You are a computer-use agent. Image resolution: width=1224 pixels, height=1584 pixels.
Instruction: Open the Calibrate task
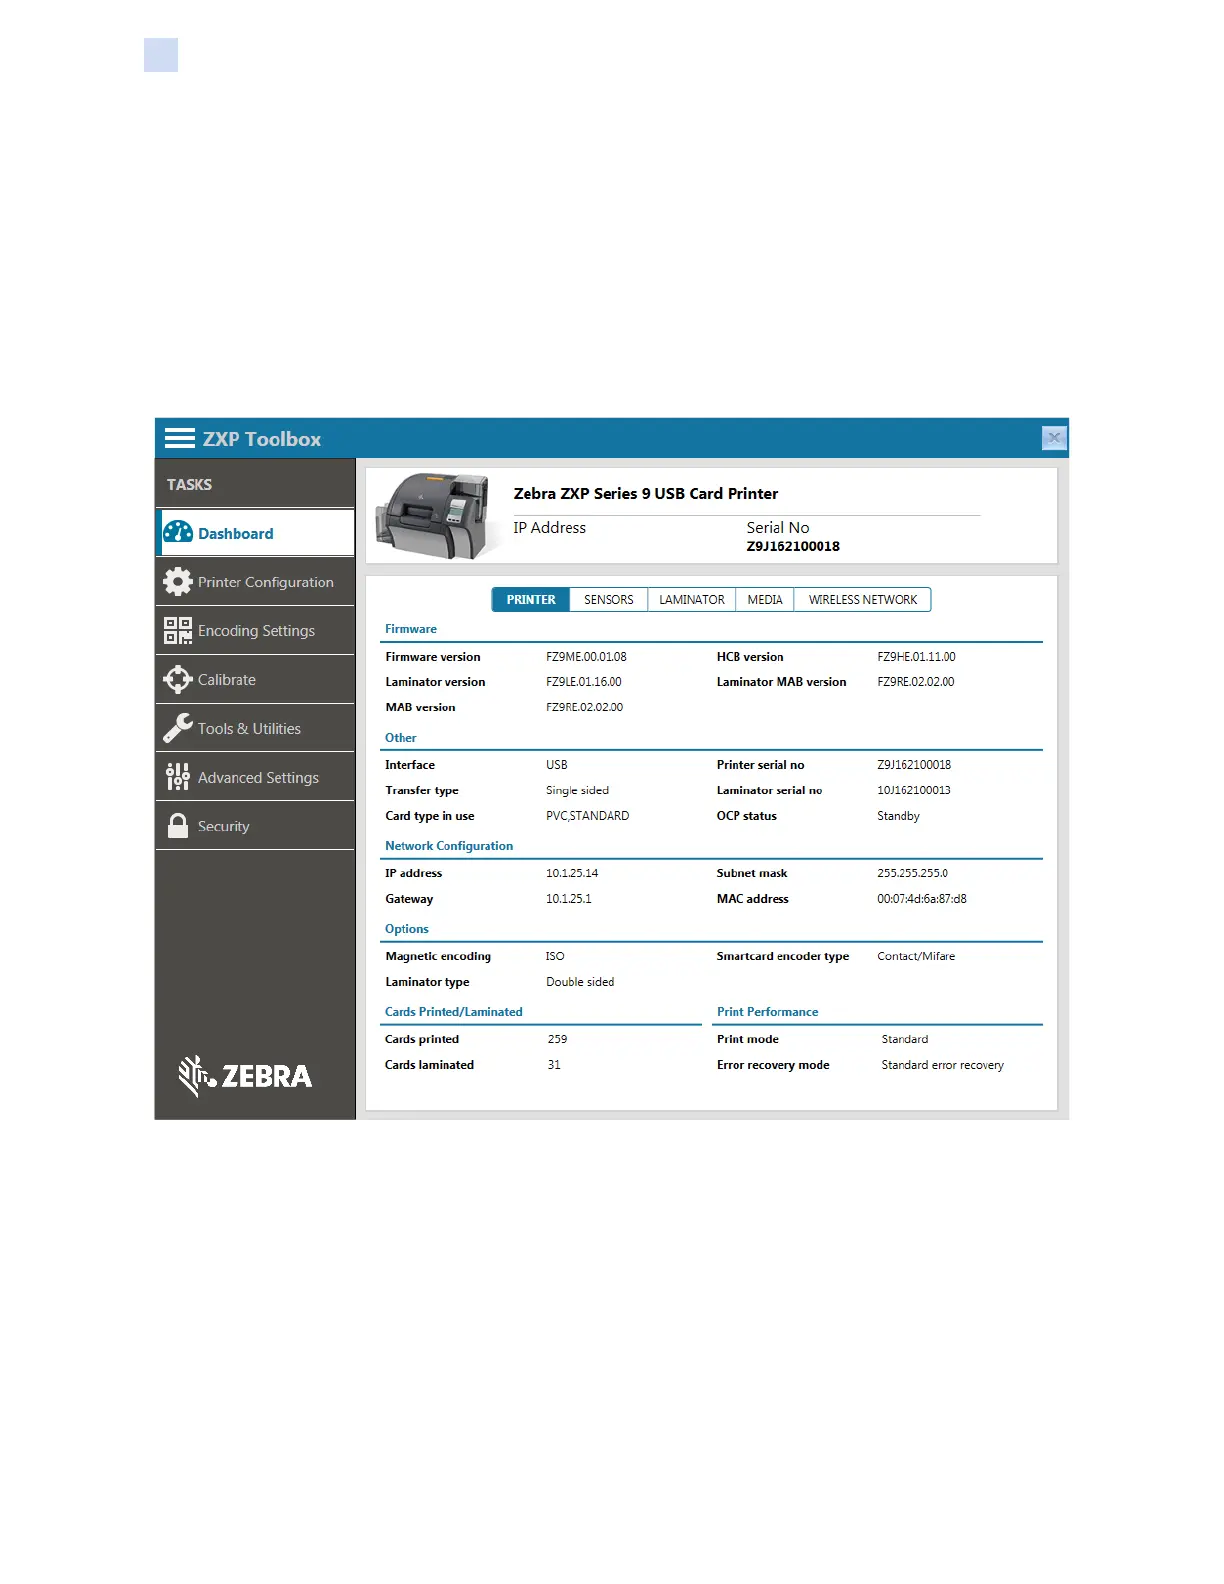pos(256,680)
